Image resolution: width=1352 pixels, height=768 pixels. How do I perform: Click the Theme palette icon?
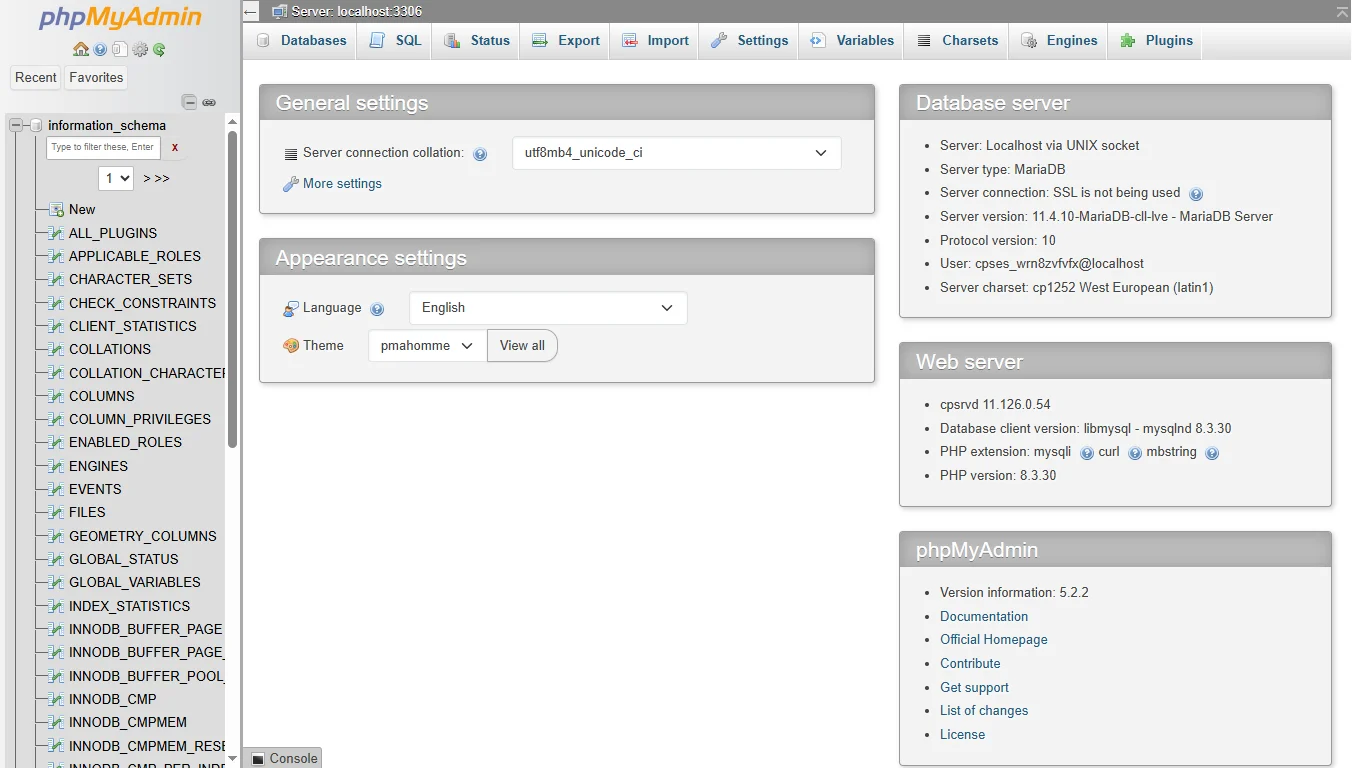pyautogui.click(x=291, y=345)
